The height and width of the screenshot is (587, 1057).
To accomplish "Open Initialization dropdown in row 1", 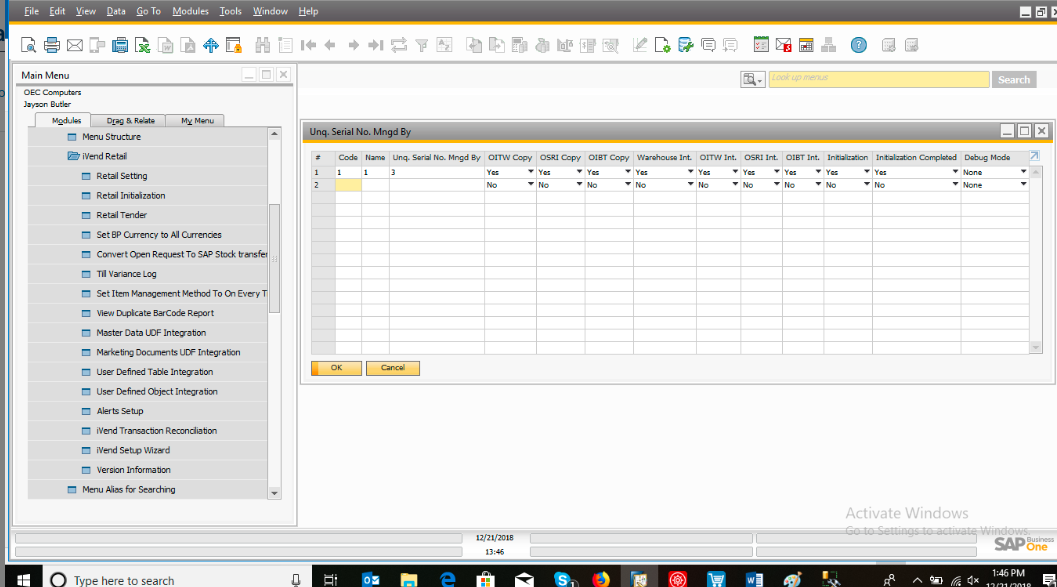I will (x=866, y=172).
